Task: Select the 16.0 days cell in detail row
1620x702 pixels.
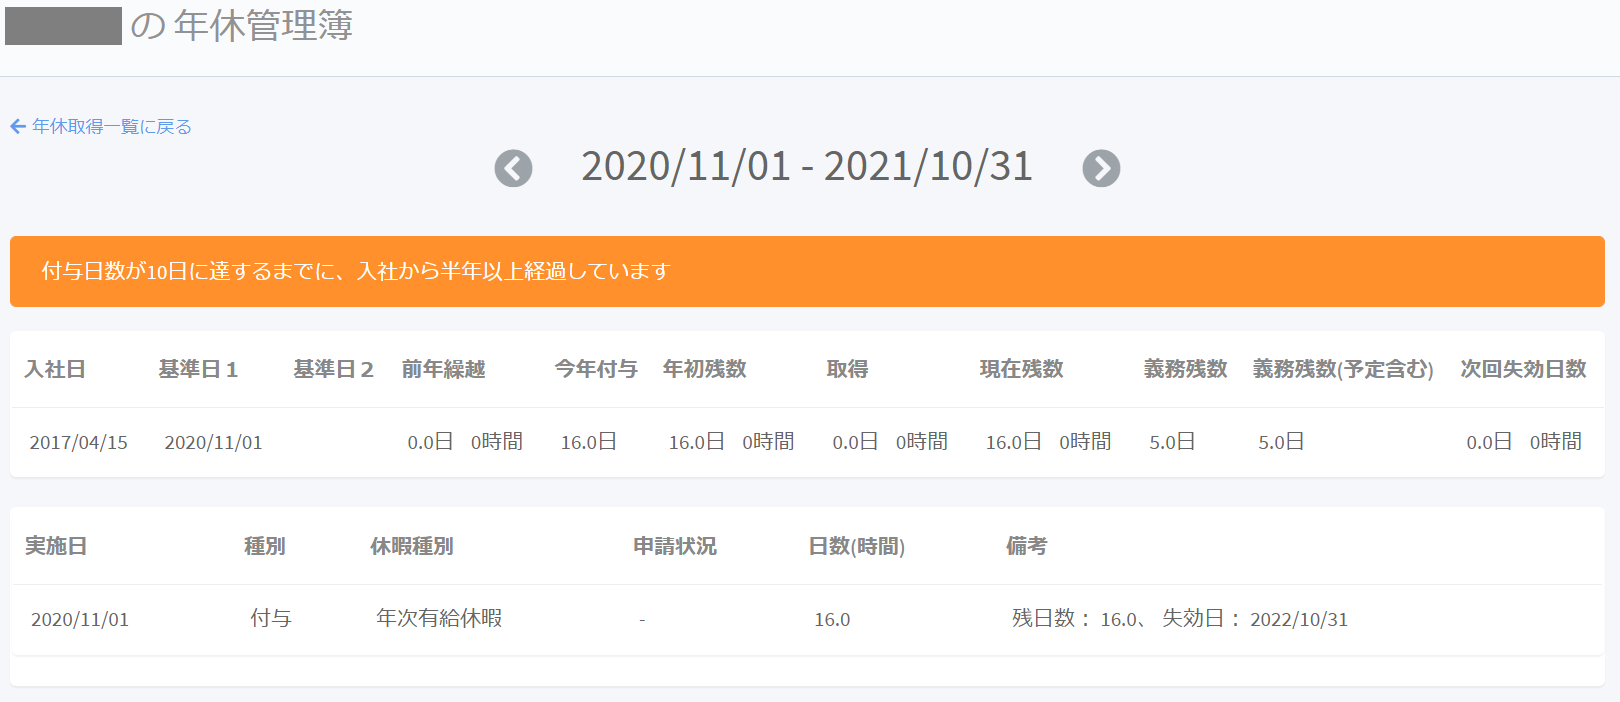Action: coord(832,620)
